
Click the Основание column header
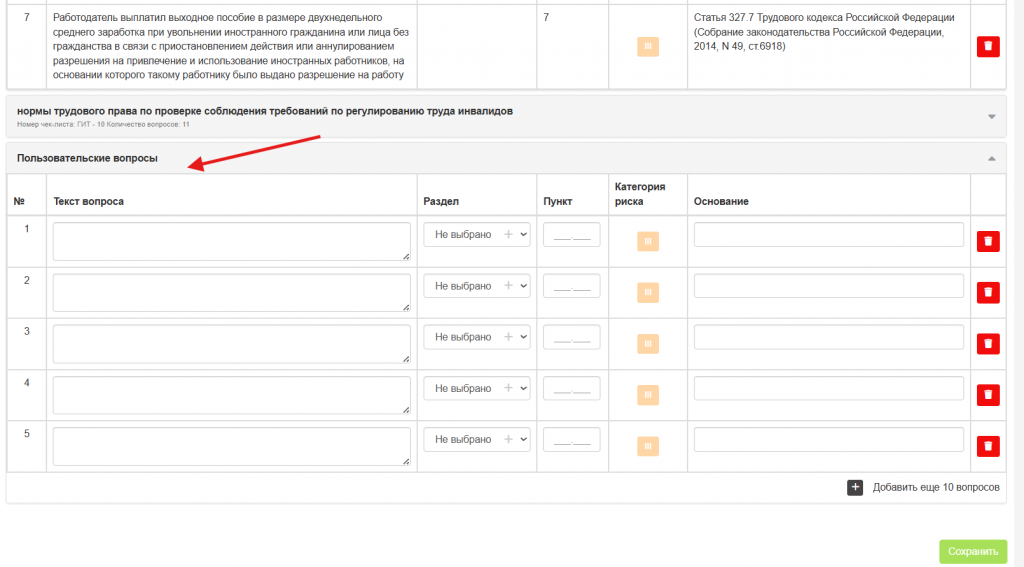click(x=721, y=201)
